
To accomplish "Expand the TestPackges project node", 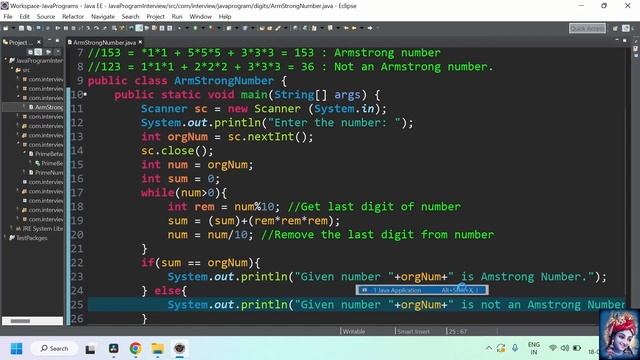I will [x=6, y=238].
